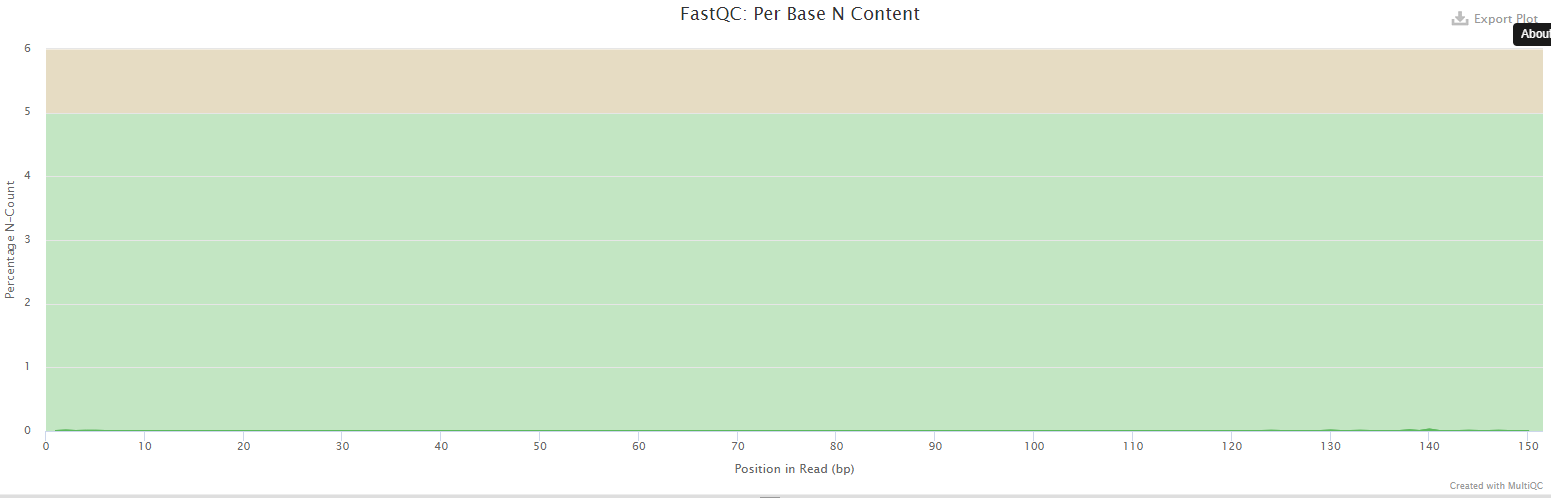The image size is (1551, 498).
Task: Click the x-axis tick labeled 70
Action: coord(737,446)
